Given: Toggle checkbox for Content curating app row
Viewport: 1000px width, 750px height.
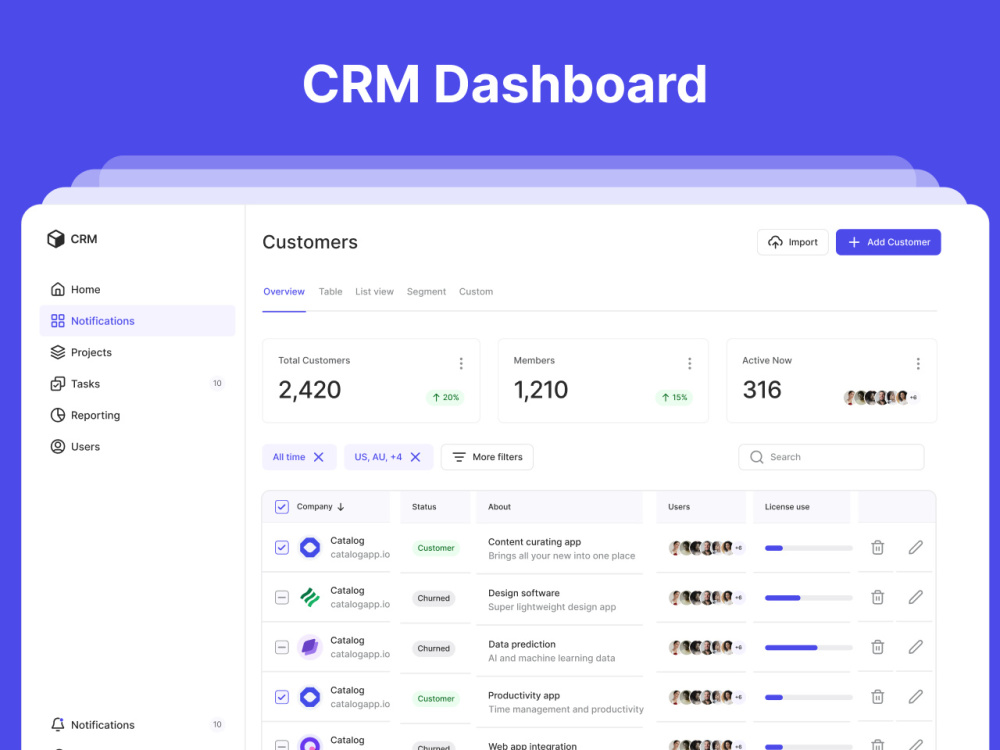Looking at the screenshot, I should [282, 548].
